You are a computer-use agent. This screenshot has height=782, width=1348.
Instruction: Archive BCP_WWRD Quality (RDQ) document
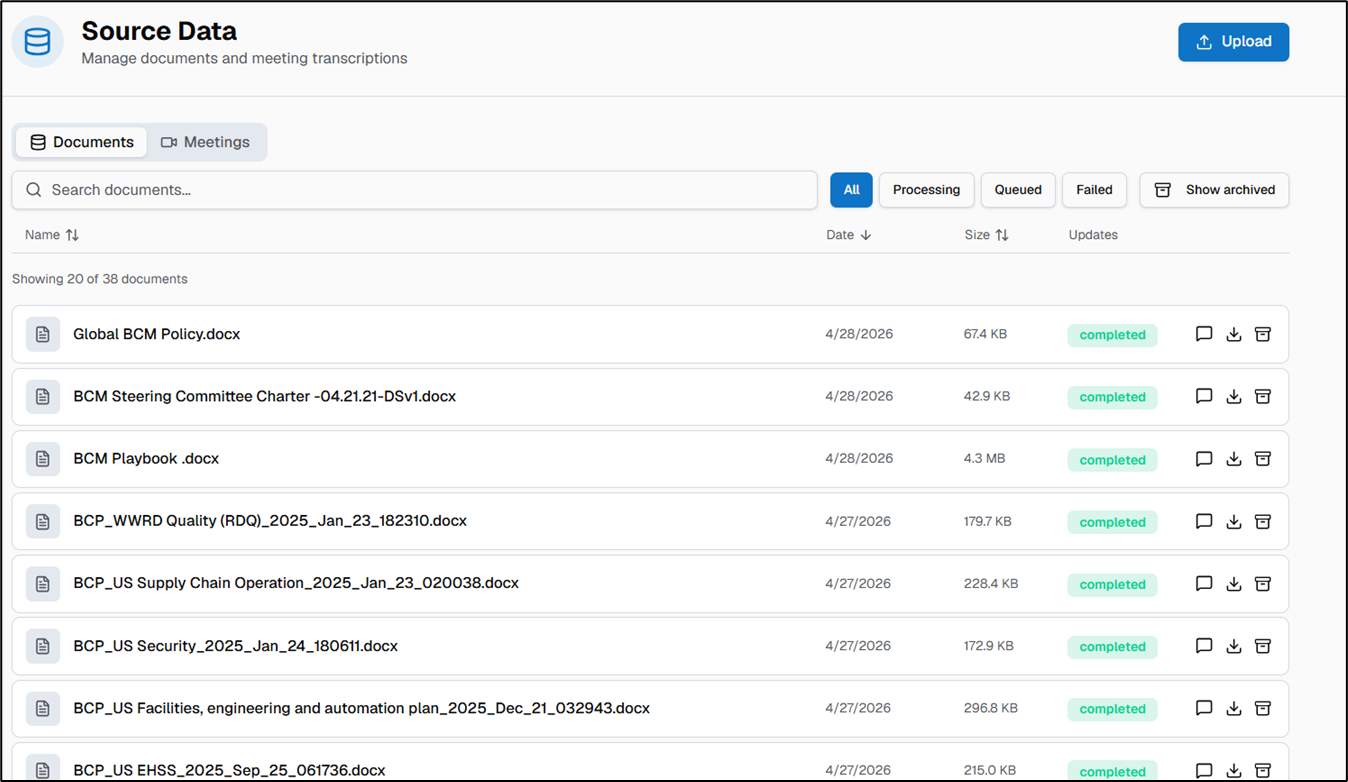(1263, 521)
